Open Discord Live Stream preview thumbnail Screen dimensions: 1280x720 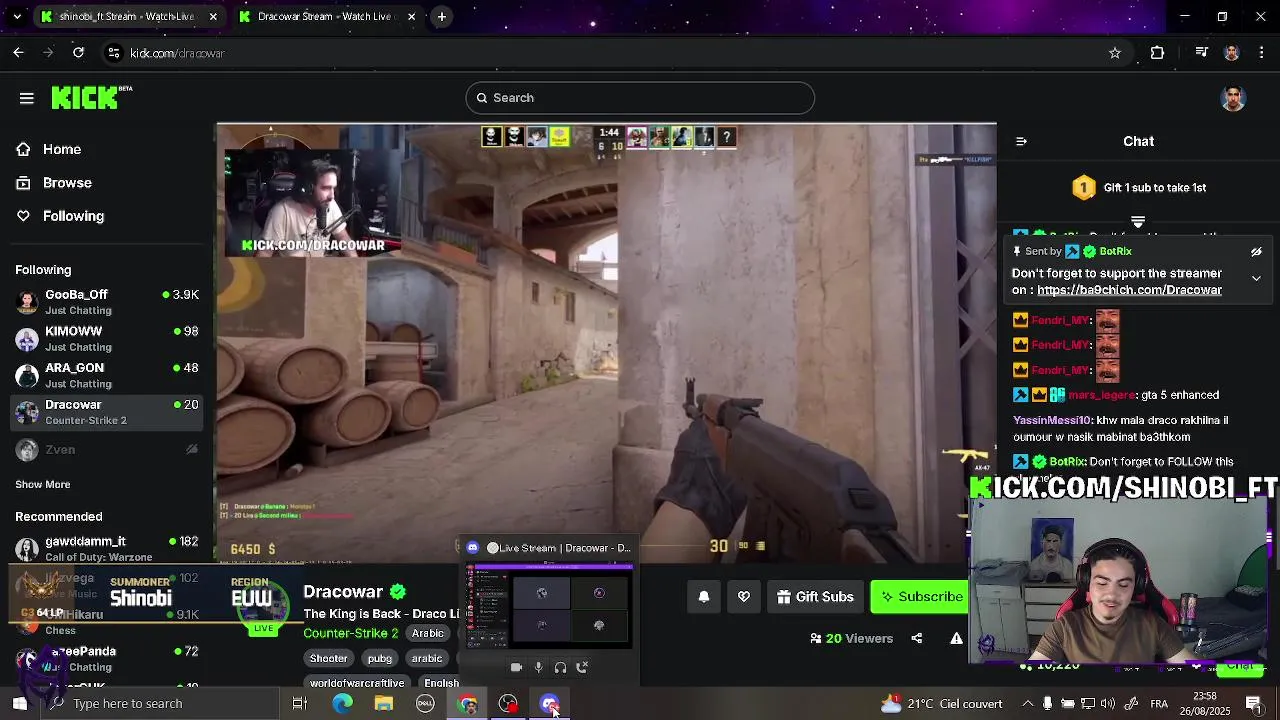[x=549, y=607]
